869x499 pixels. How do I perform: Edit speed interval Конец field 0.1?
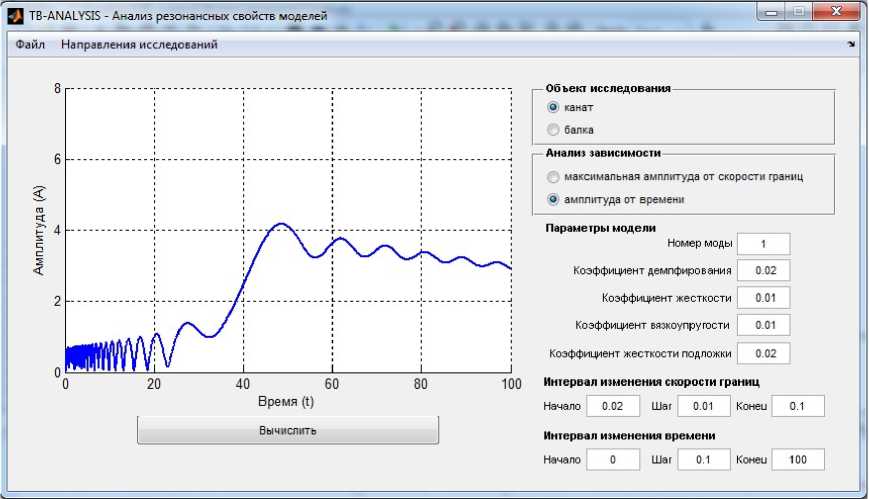[x=798, y=406]
